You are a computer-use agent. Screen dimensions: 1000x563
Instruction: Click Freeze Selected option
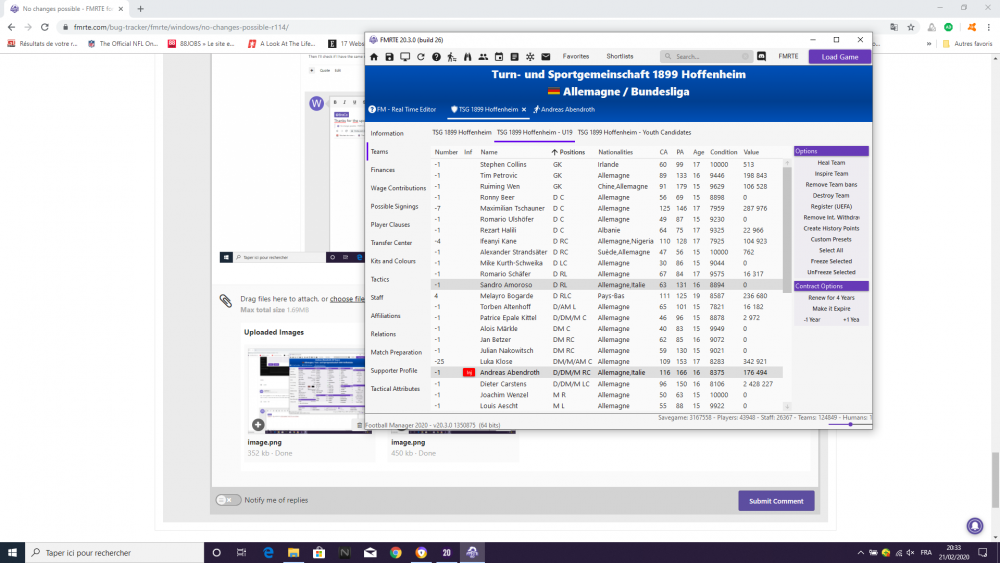point(831,261)
